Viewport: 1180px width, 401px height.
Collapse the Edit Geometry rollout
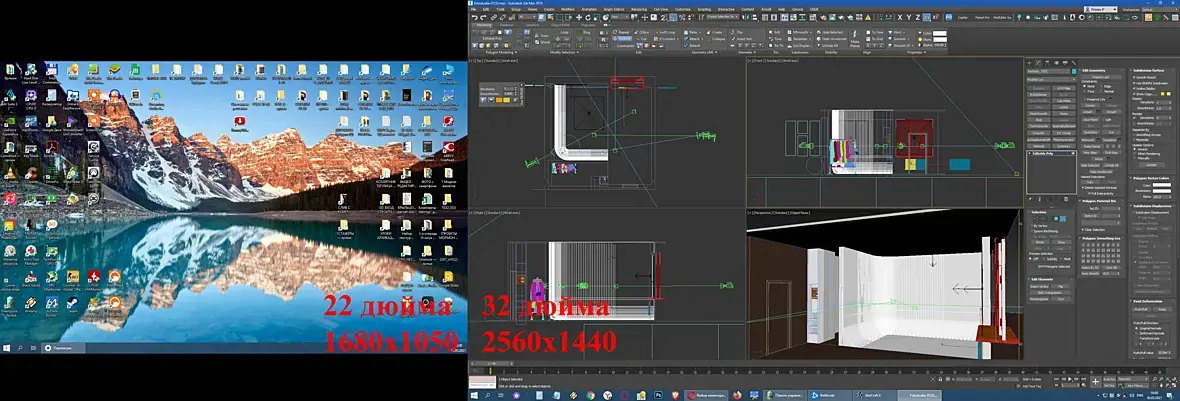1093,71
